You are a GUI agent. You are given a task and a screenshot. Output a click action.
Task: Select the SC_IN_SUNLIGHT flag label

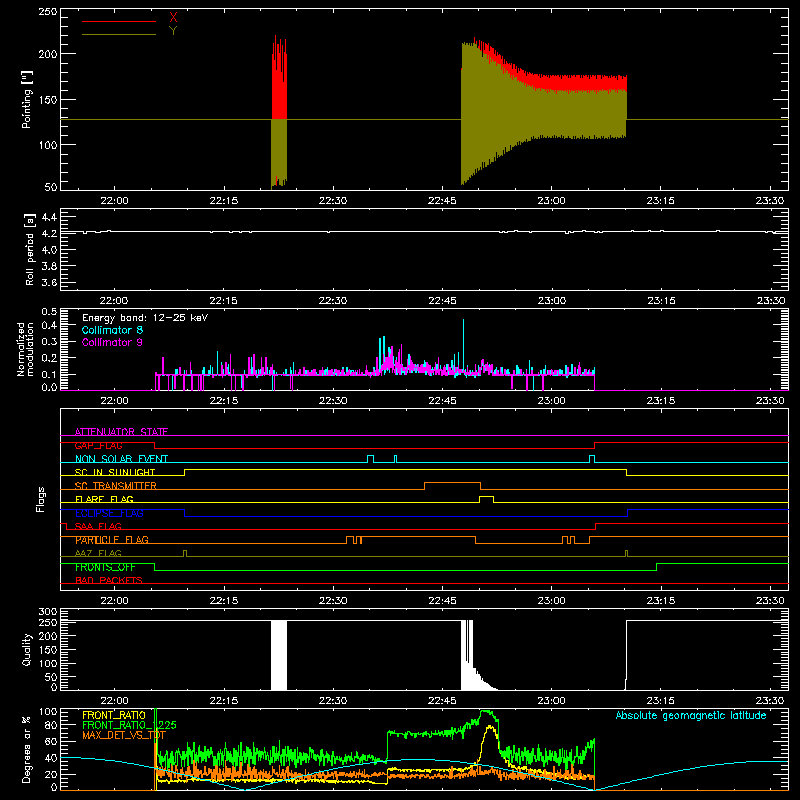click(115, 472)
